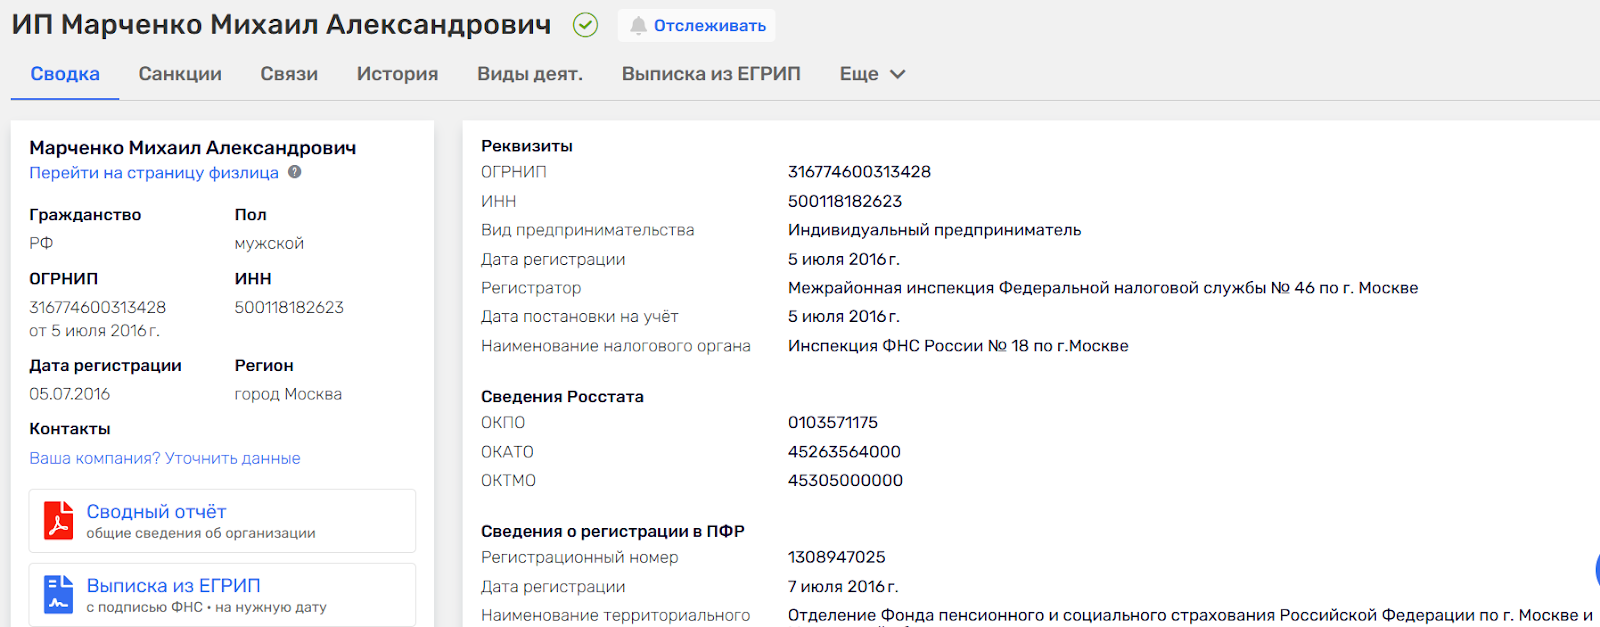Expand the Еще dropdown menu
The width and height of the screenshot is (1600, 627).
click(x=872, y=74)
